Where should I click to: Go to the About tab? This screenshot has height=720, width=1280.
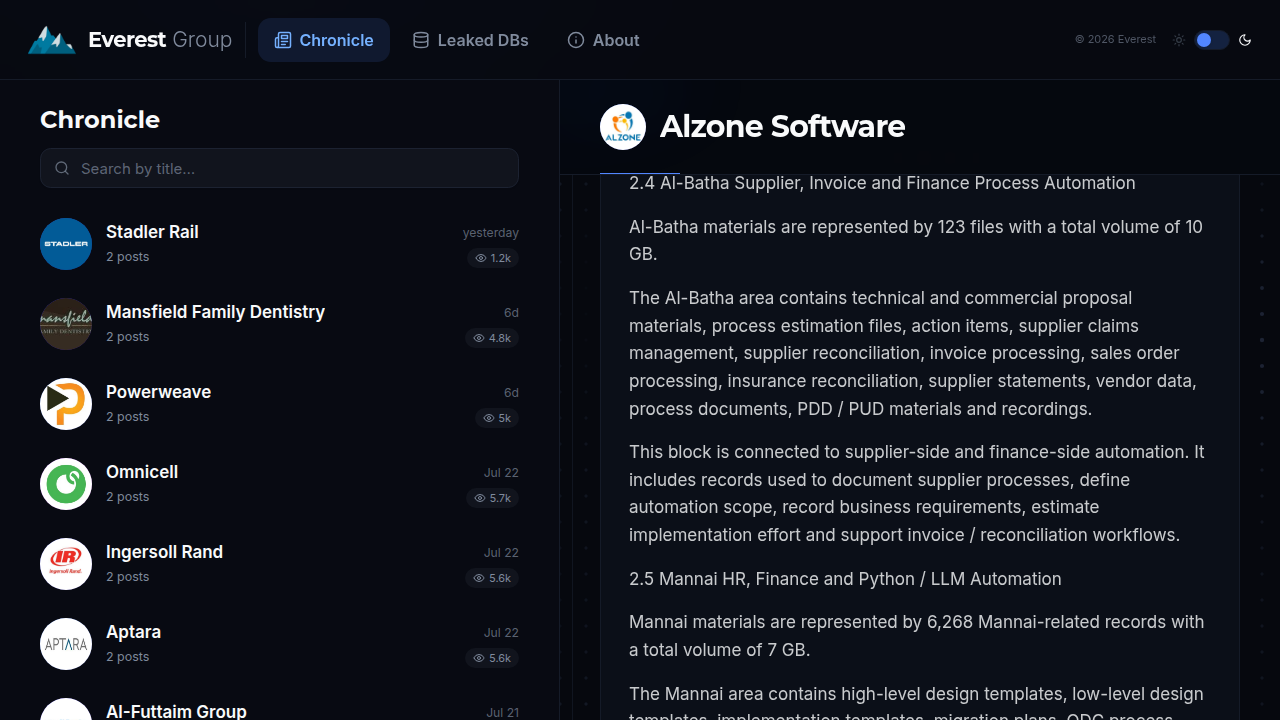coord(604,40)
